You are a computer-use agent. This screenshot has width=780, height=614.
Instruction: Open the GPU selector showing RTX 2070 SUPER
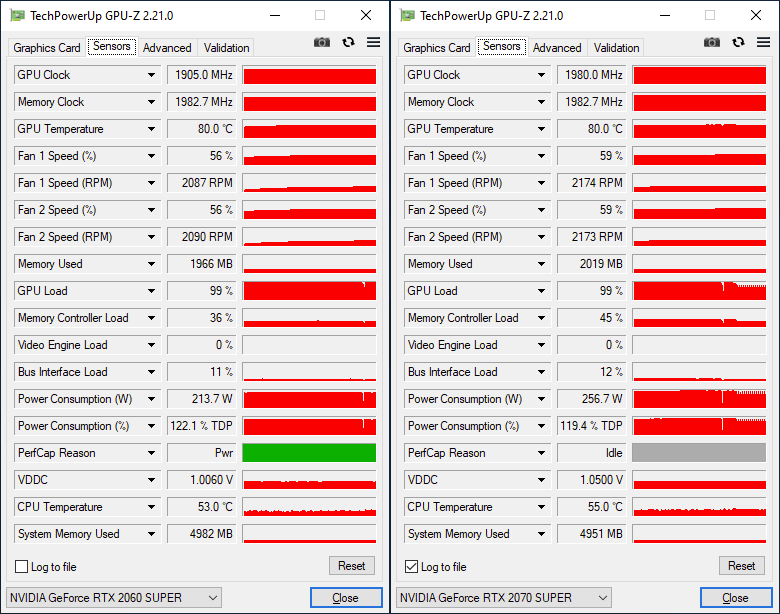click(504, 598)
